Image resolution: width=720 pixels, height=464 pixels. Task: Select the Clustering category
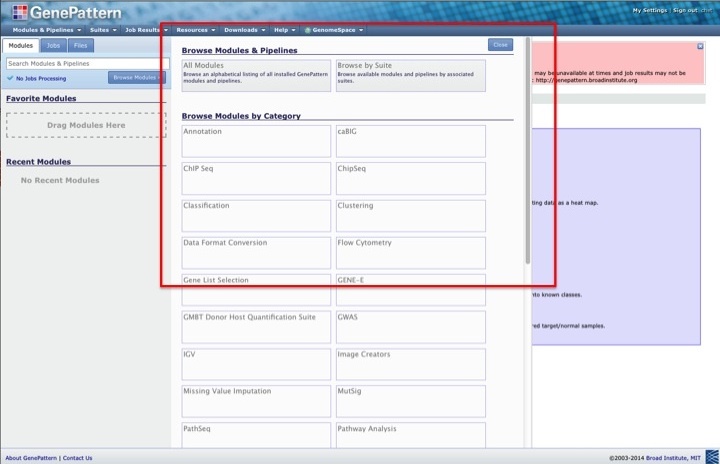[411, 215]
